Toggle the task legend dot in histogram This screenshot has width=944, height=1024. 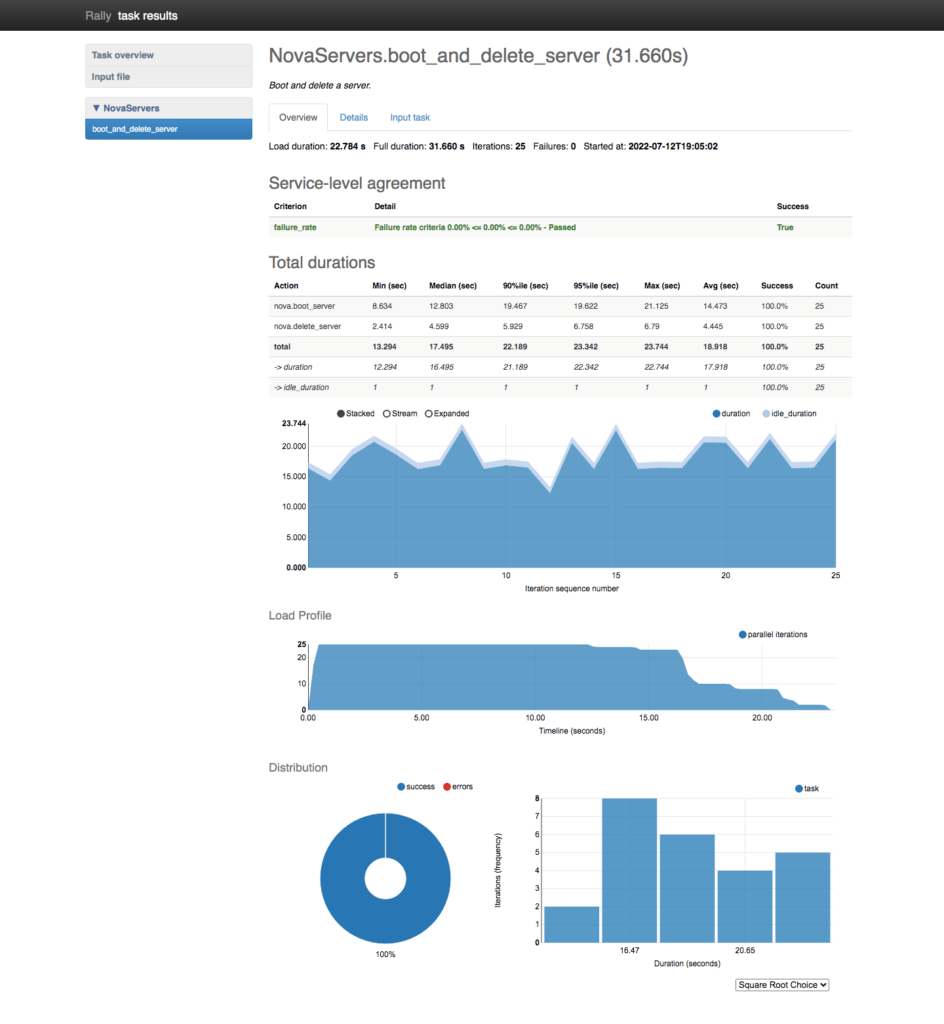(799, 789)
